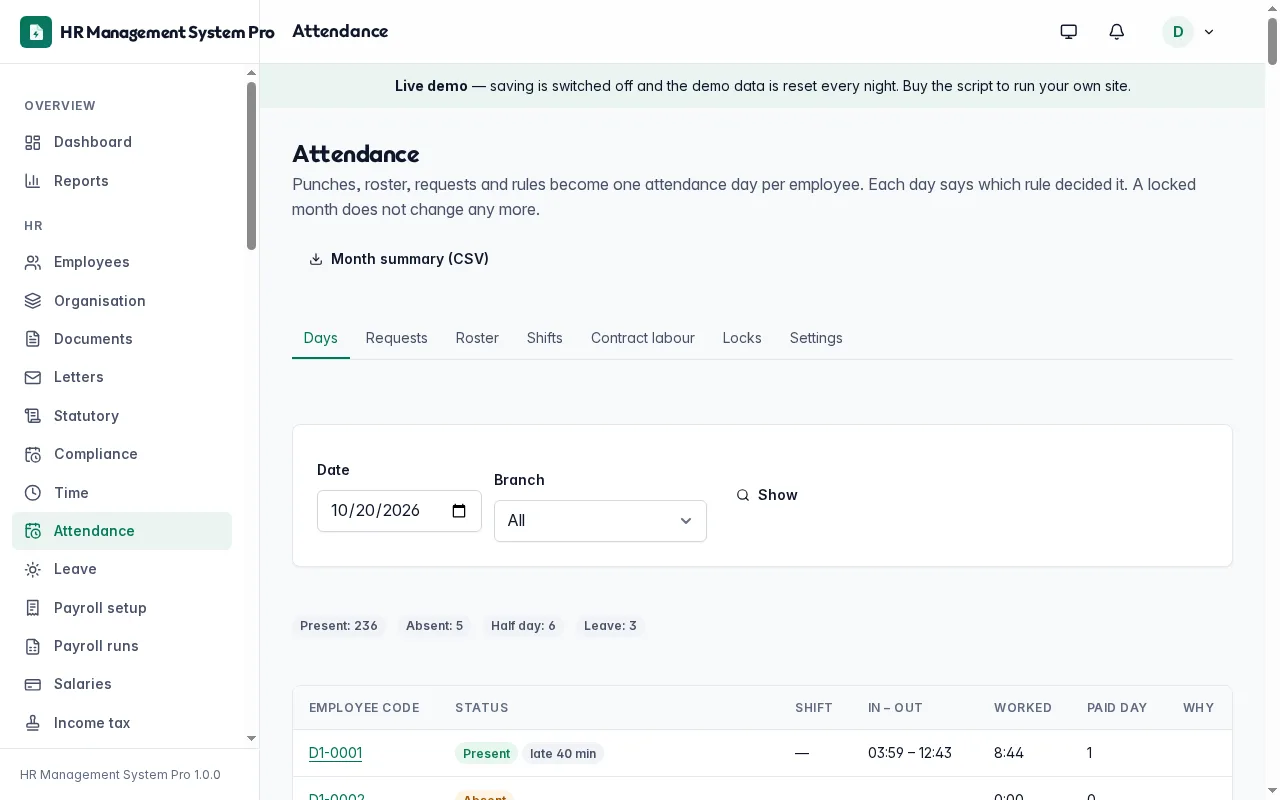Click the Salaries banknote icon
This screenshot has height=800, width=1280.
33,684
